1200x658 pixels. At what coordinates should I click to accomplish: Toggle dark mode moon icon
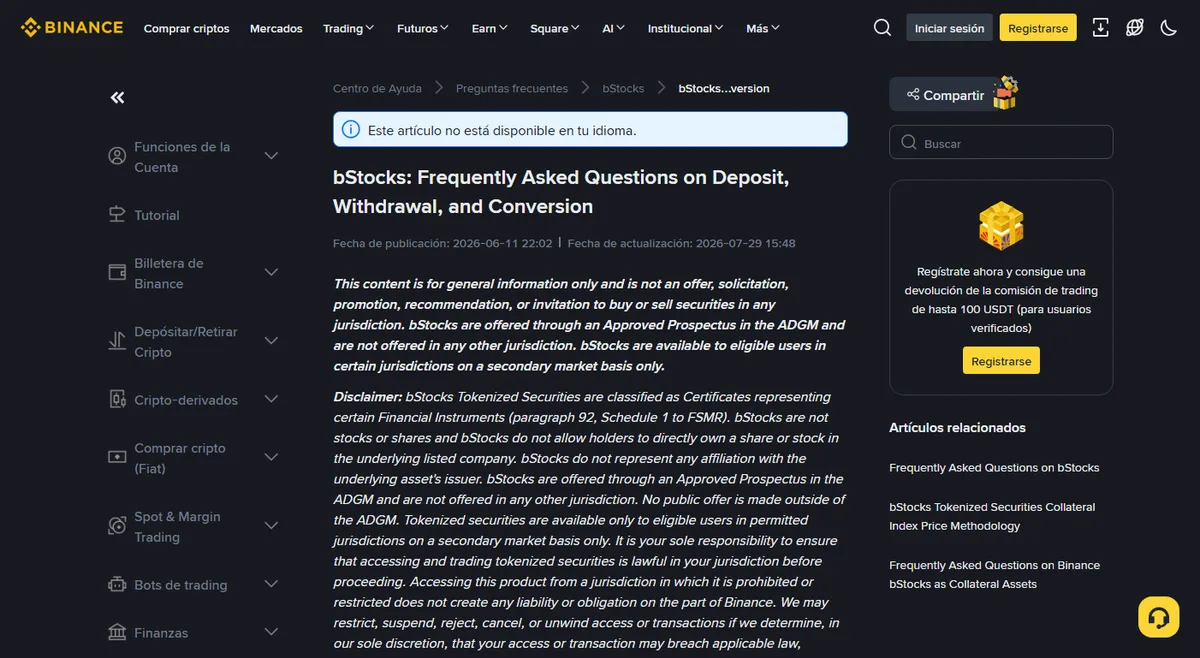1168,28
